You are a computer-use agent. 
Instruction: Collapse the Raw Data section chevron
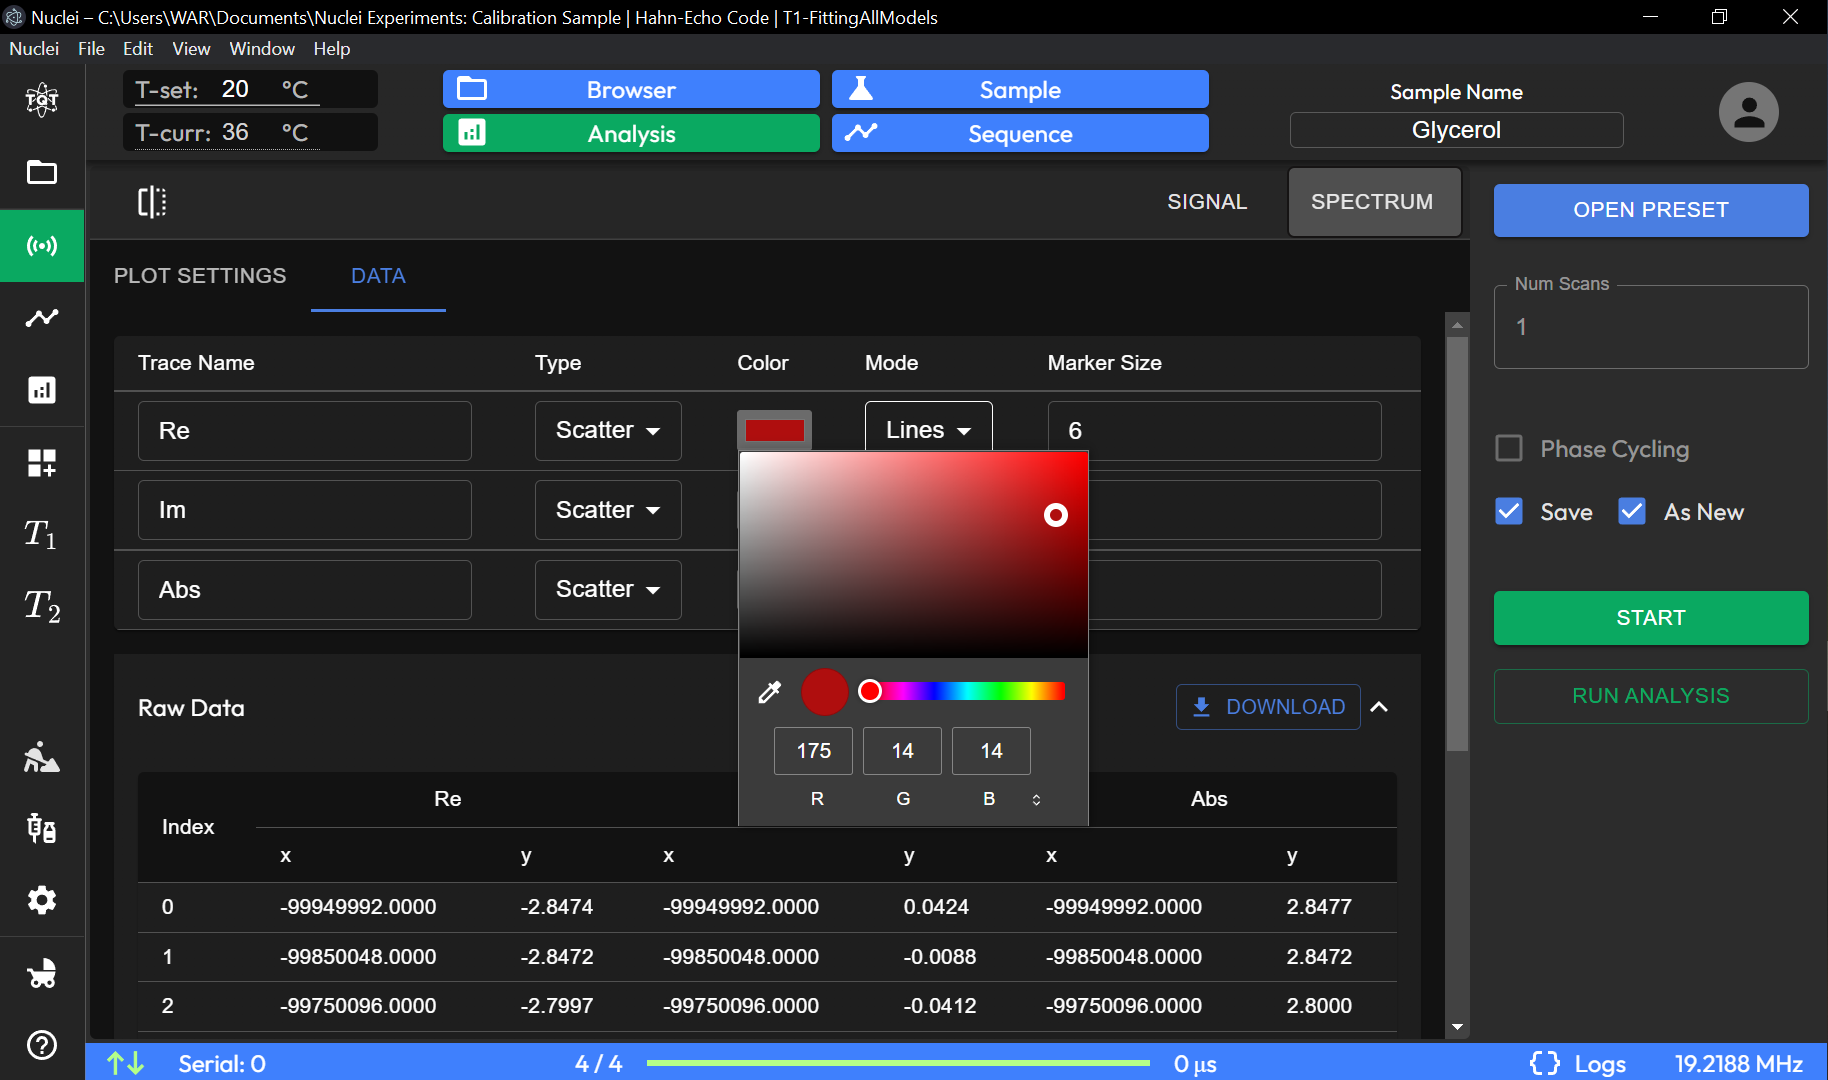point(1379,707)
